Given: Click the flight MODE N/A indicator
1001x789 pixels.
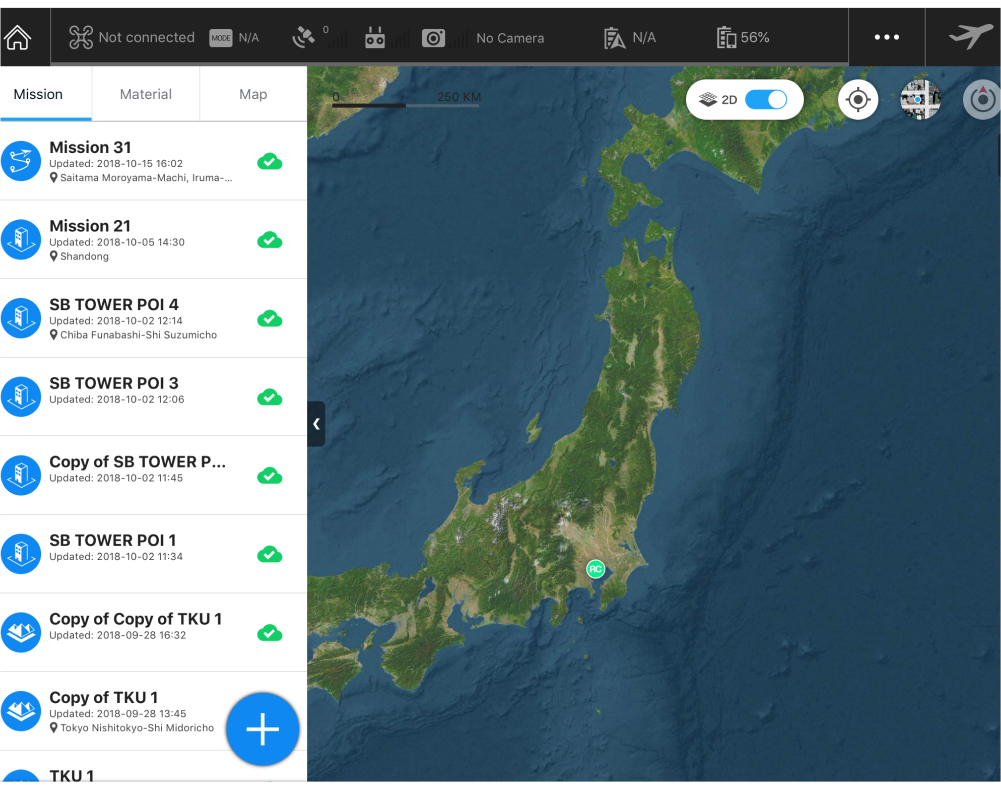Looking at the screenshot, I should point(234,38).
